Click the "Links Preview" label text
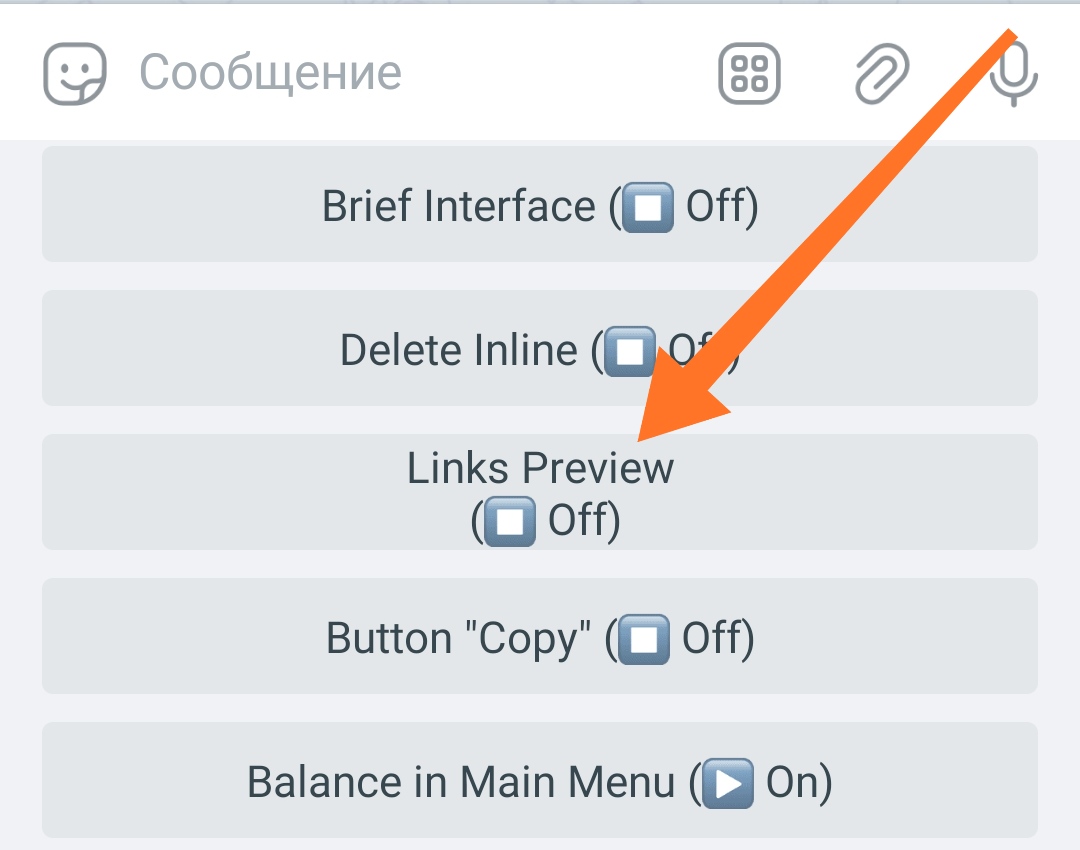The image size is (1080, 850). point(540,468)
